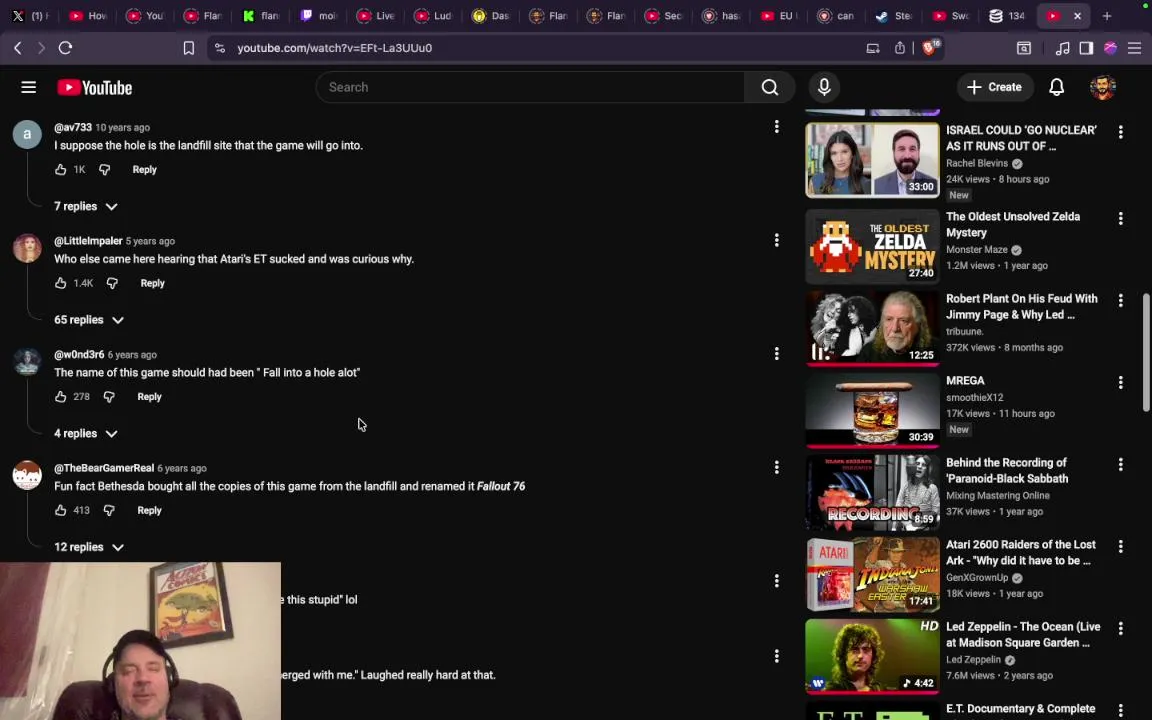The height and width of the screenshot is (720, 1152).
Task: Reply to @av733 comment
Action: [145, 170]
